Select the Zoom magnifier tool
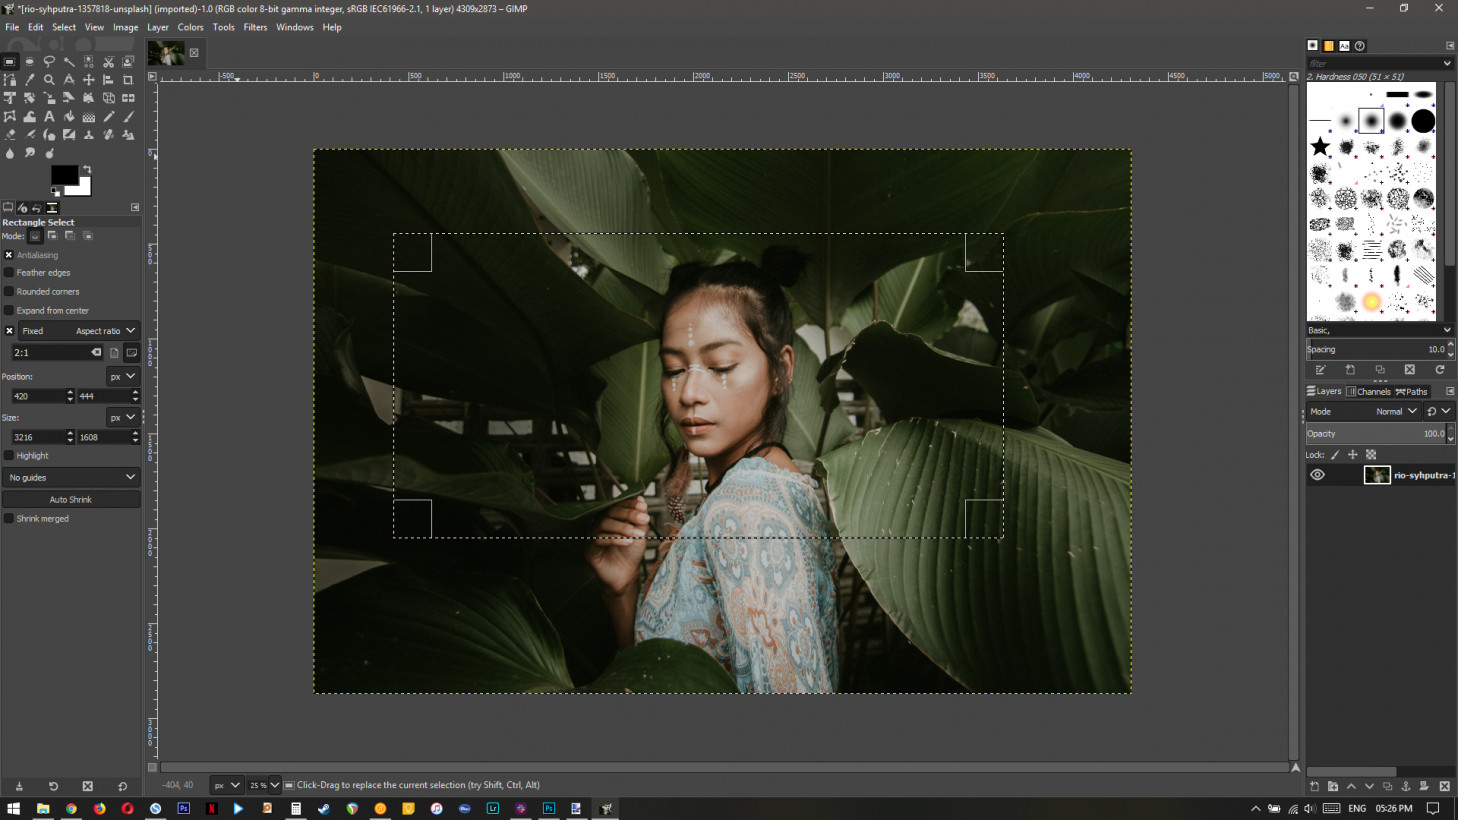Viewport: 1458px width, 820px height. pyautogui.click(x=49, y=80)
